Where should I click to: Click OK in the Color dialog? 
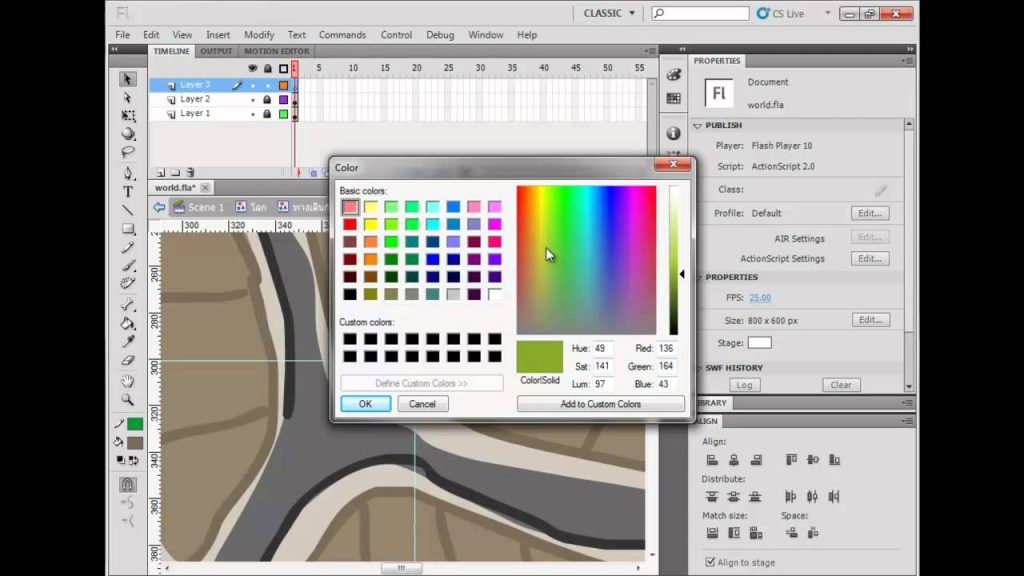(x=366, y=404)
